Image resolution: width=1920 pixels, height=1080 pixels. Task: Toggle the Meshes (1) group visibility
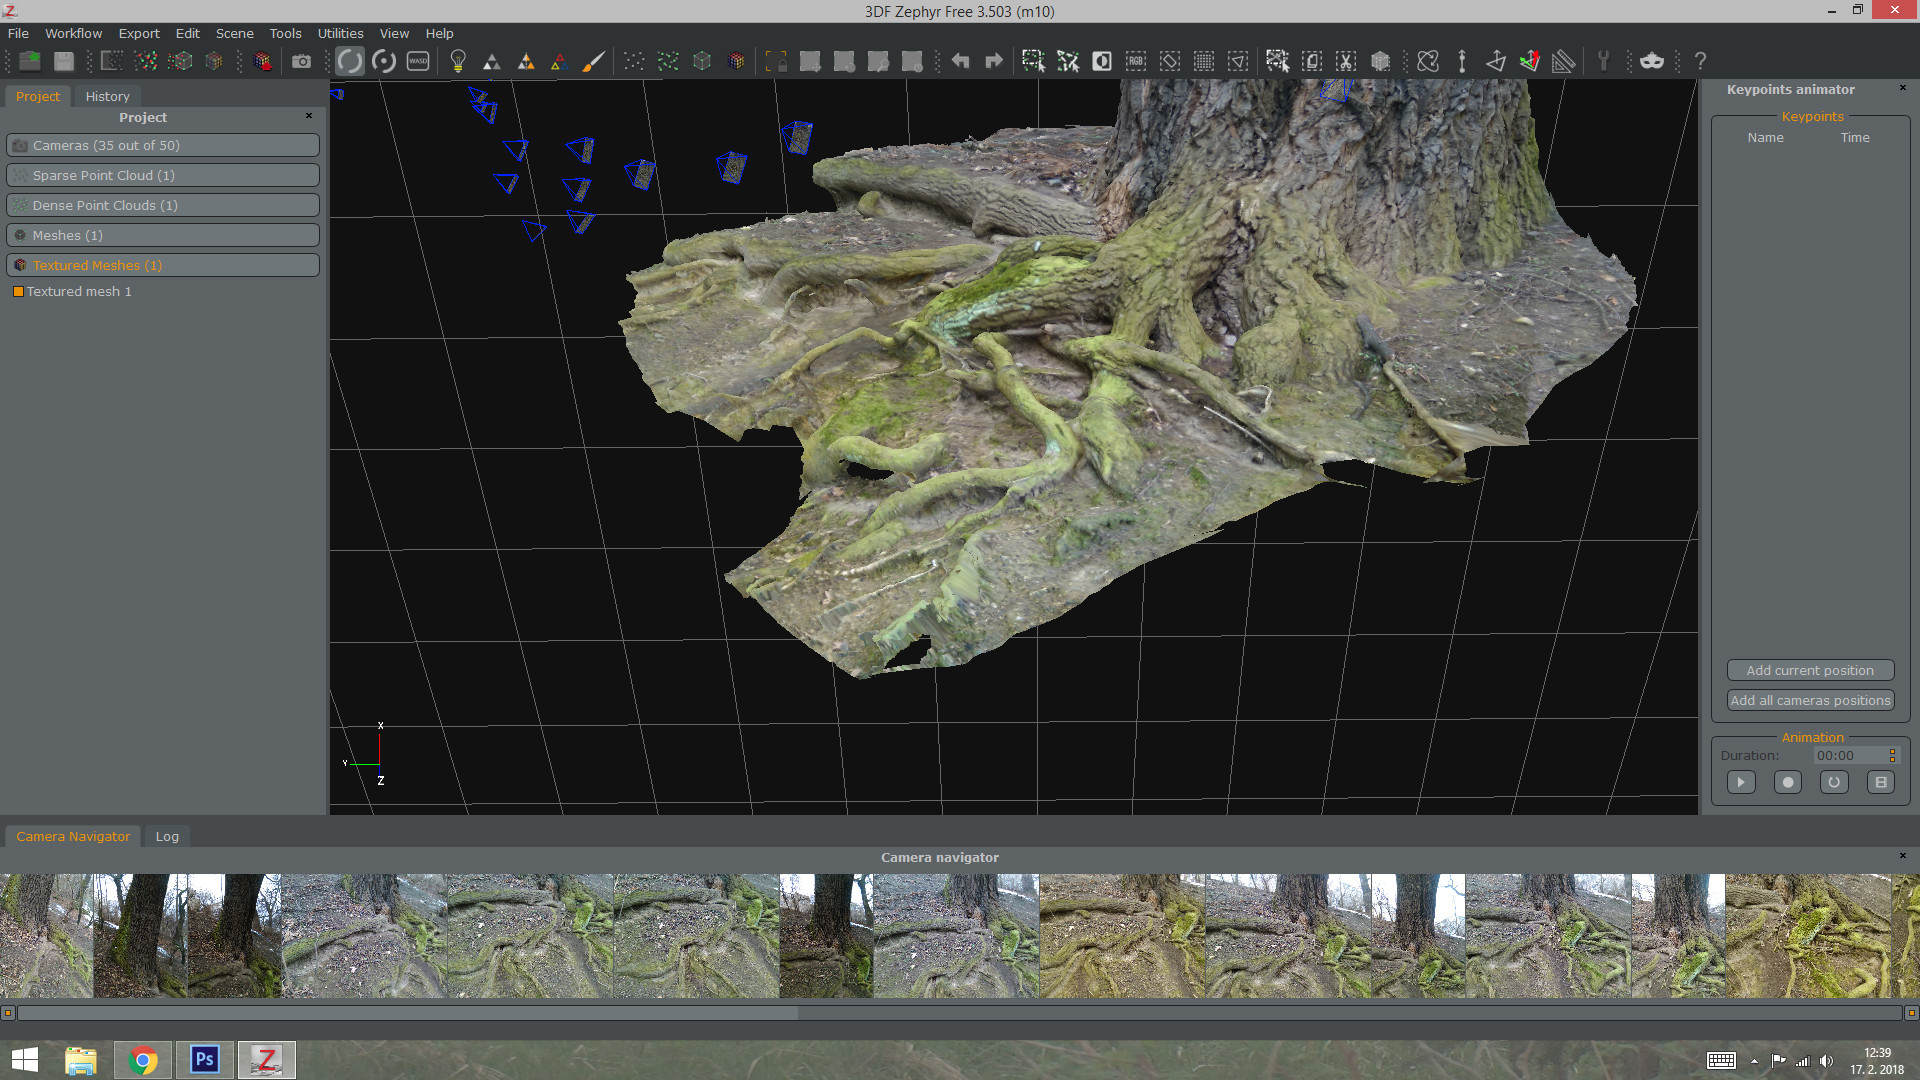pos(162,235)
